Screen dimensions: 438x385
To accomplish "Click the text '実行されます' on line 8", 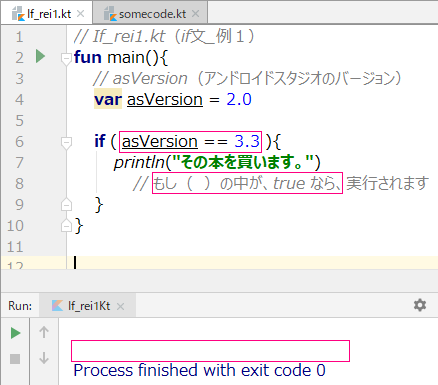I will [x=387, y=183].
